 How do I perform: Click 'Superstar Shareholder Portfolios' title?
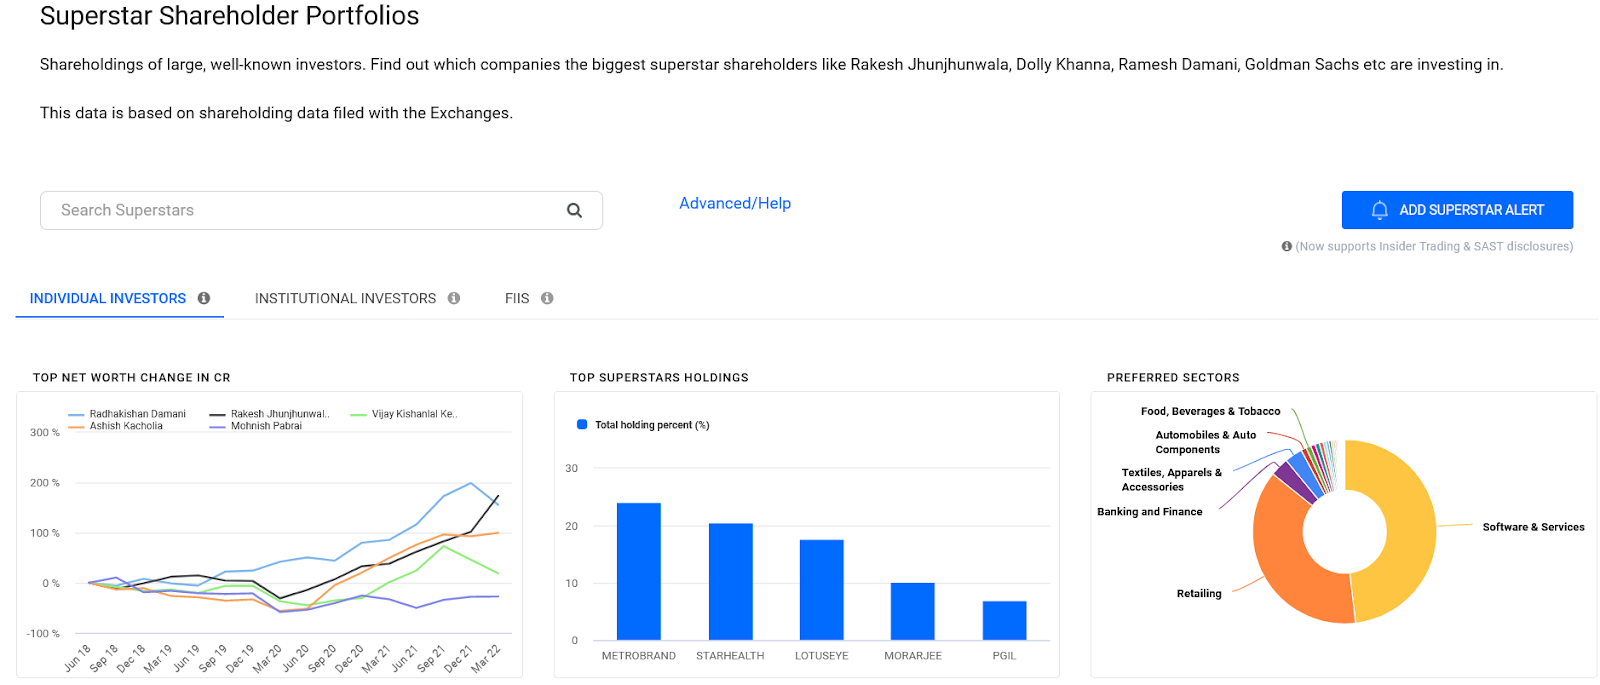[x=229, y=16]
